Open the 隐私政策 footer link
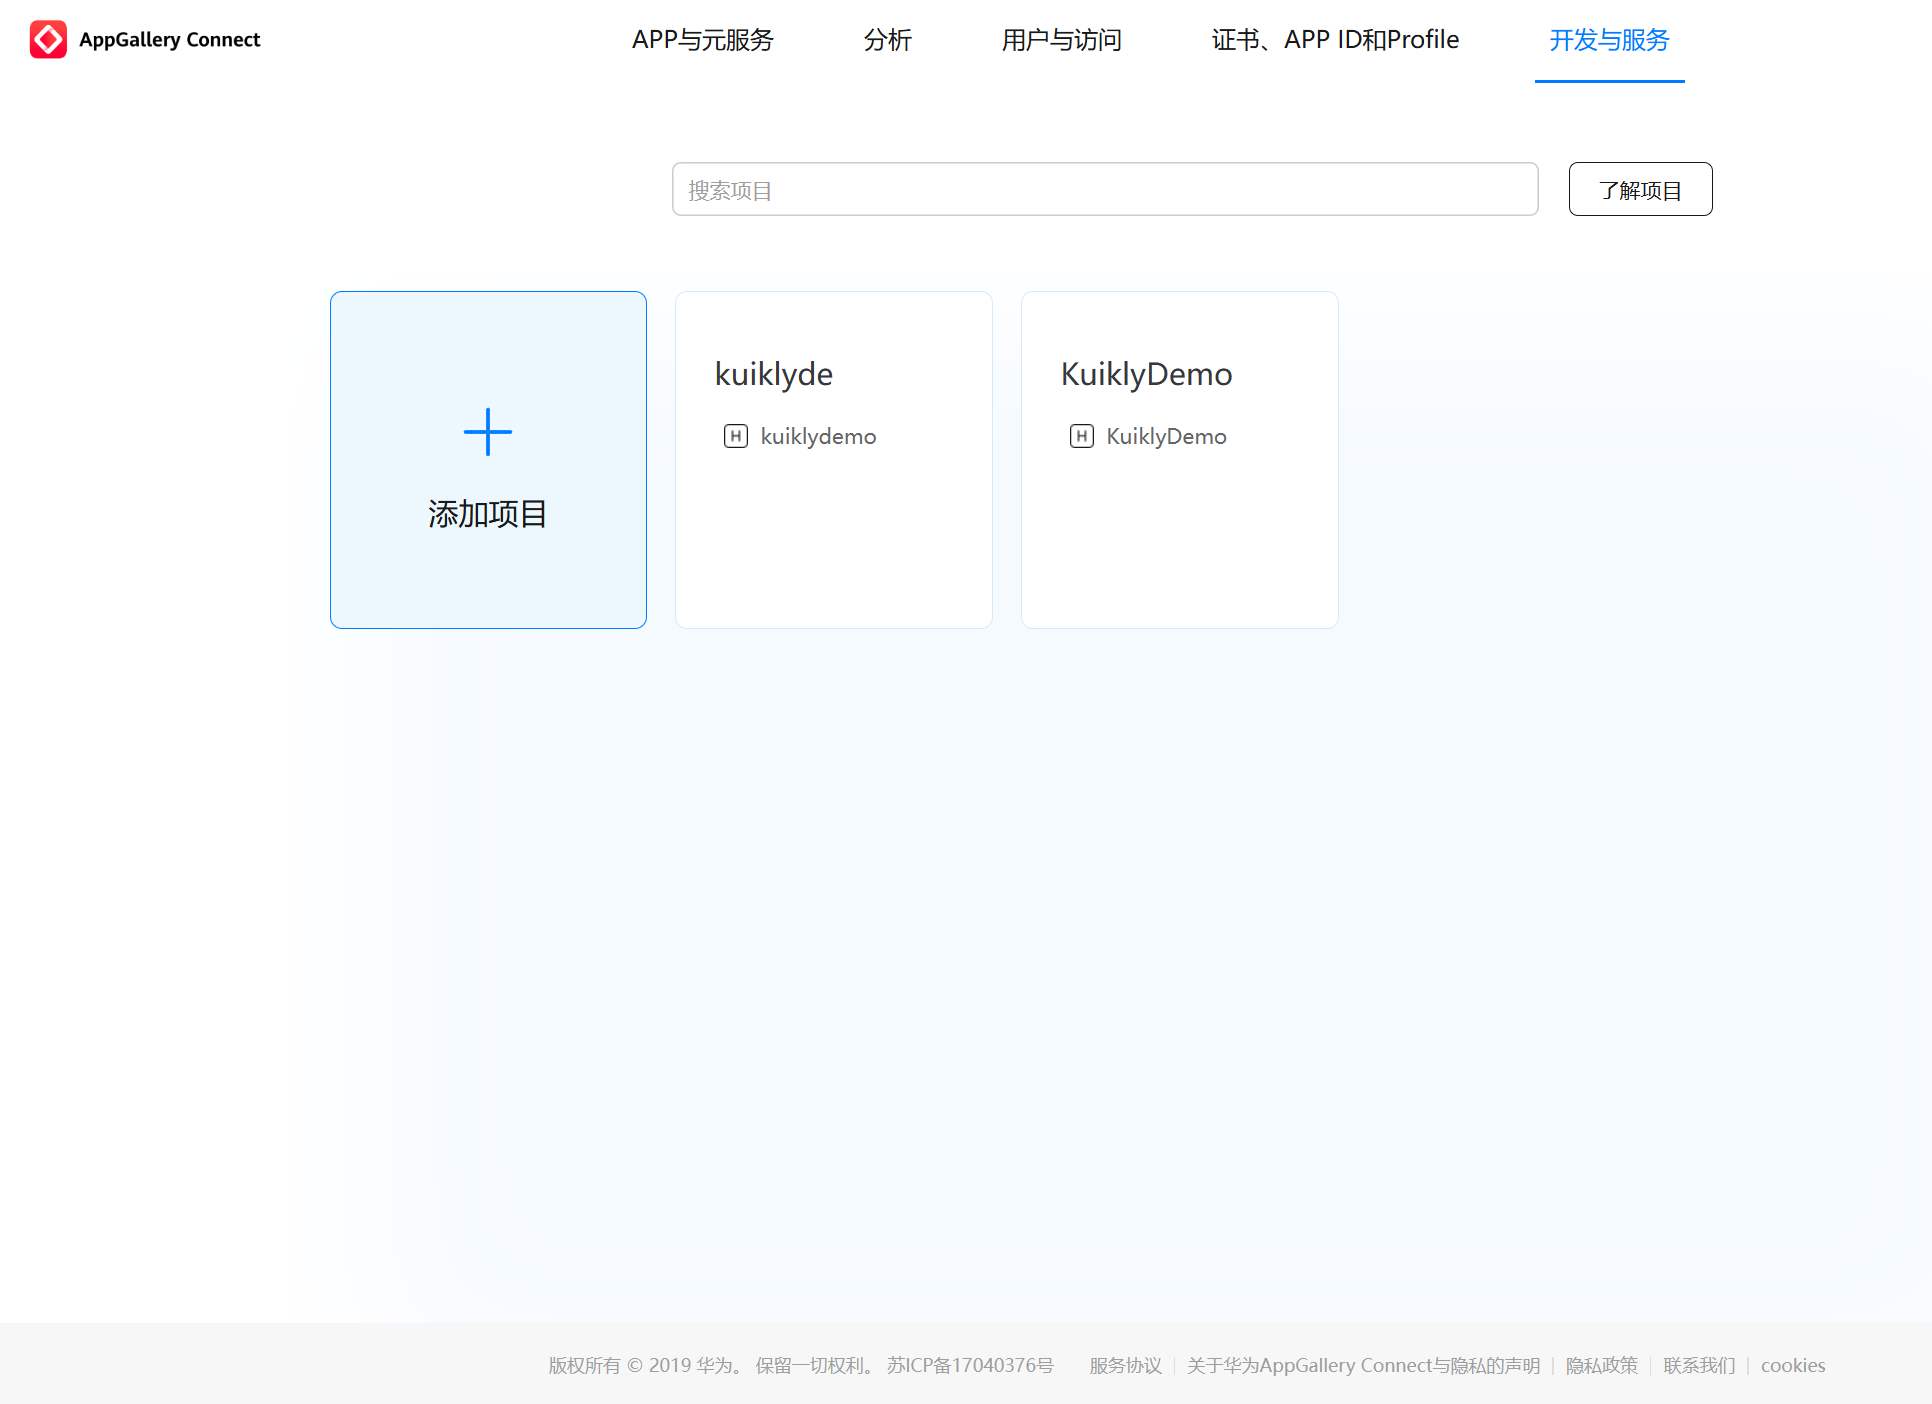This screenshot has width=1932, height=1404. click(1600, 1364)
